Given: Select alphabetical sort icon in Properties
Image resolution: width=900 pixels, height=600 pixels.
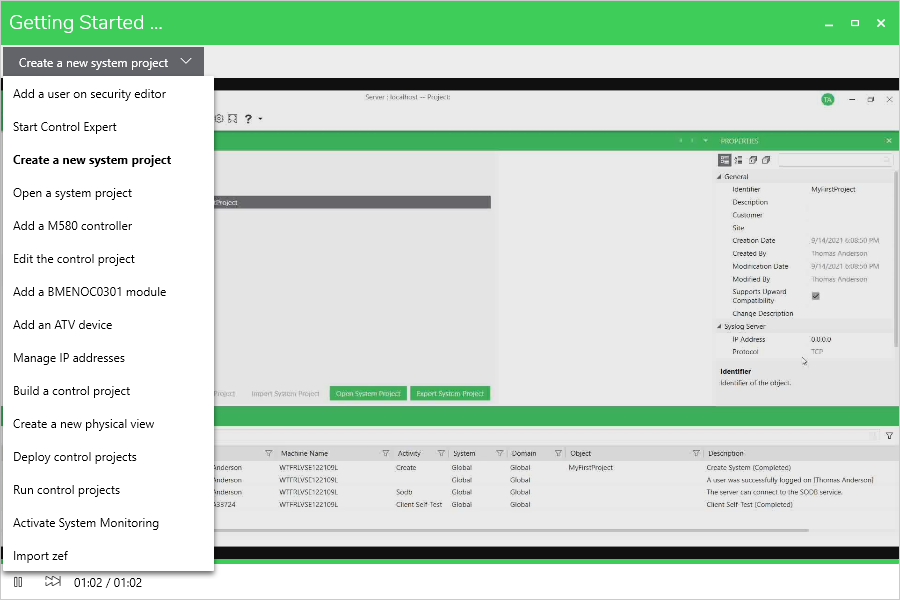Looking at the screenshot, I should click(738, 160).
